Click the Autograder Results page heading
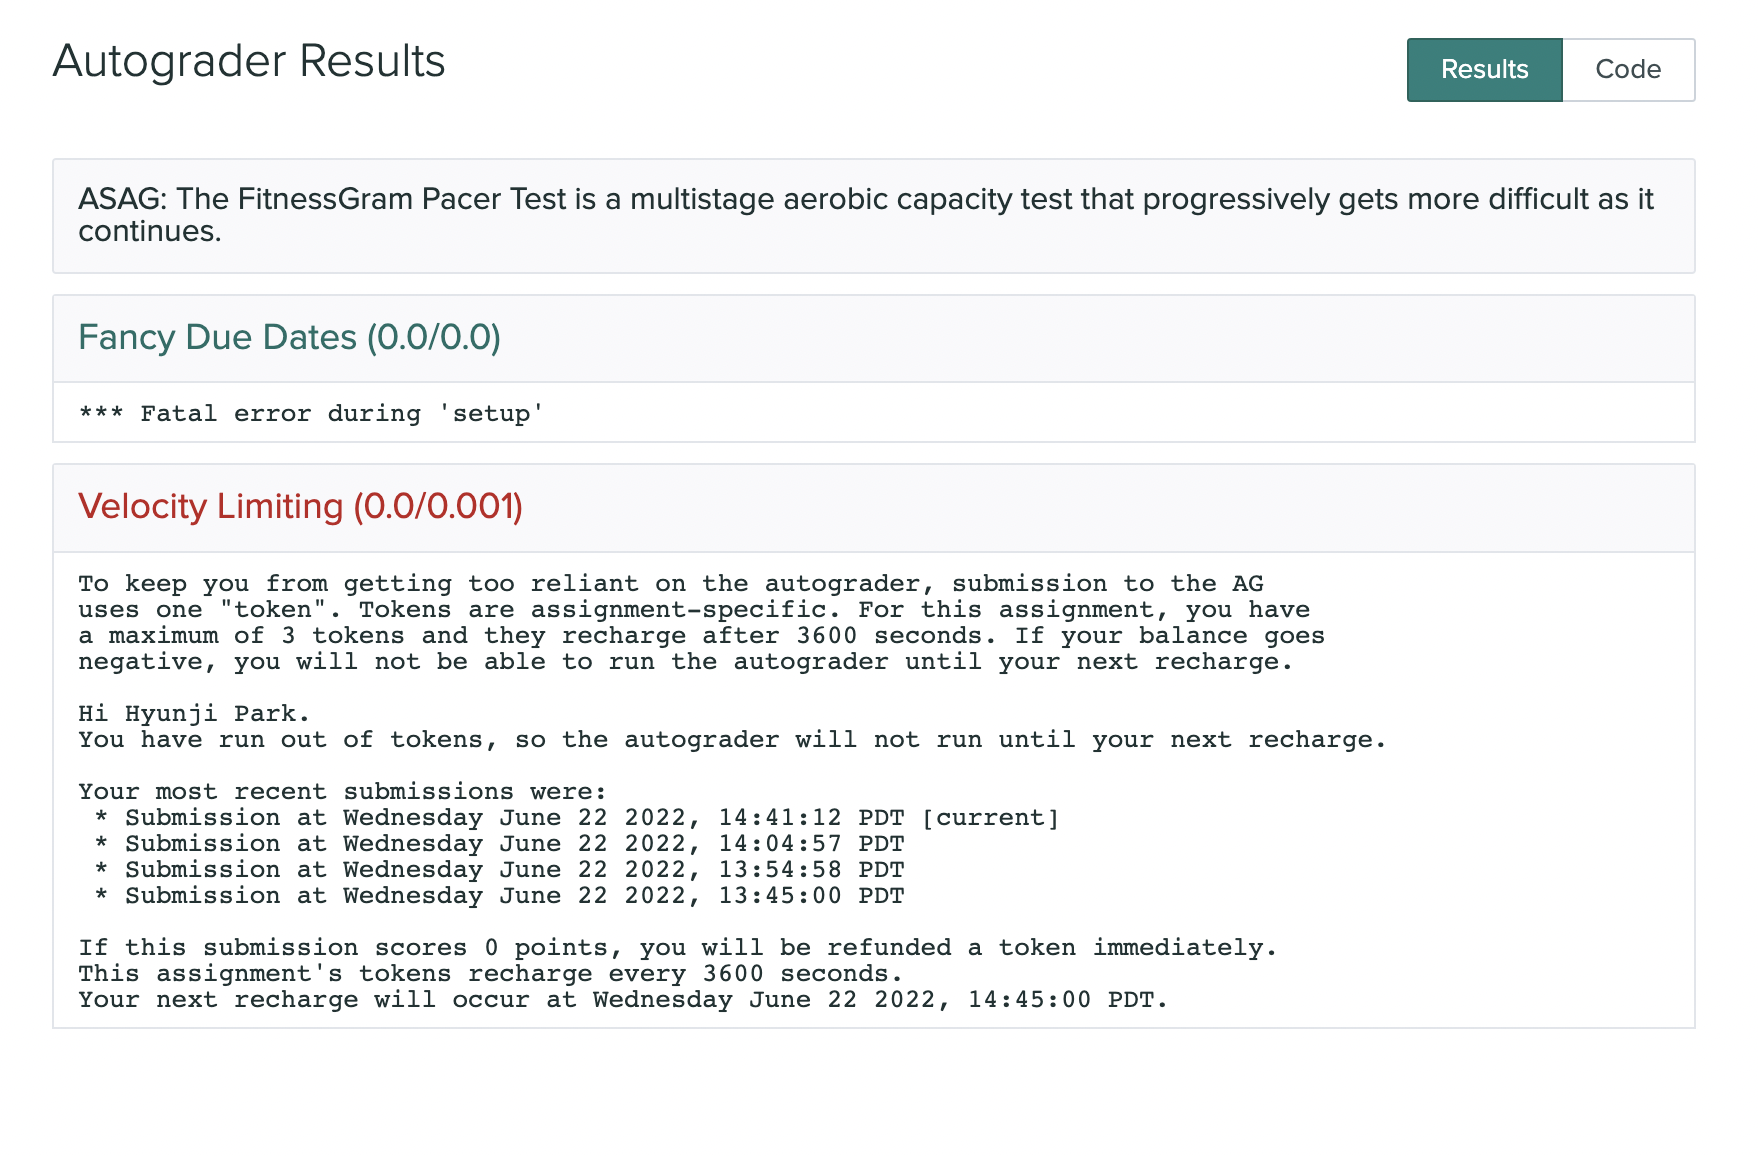The height and width of the screenshot is (1156, 1758). 249,62
